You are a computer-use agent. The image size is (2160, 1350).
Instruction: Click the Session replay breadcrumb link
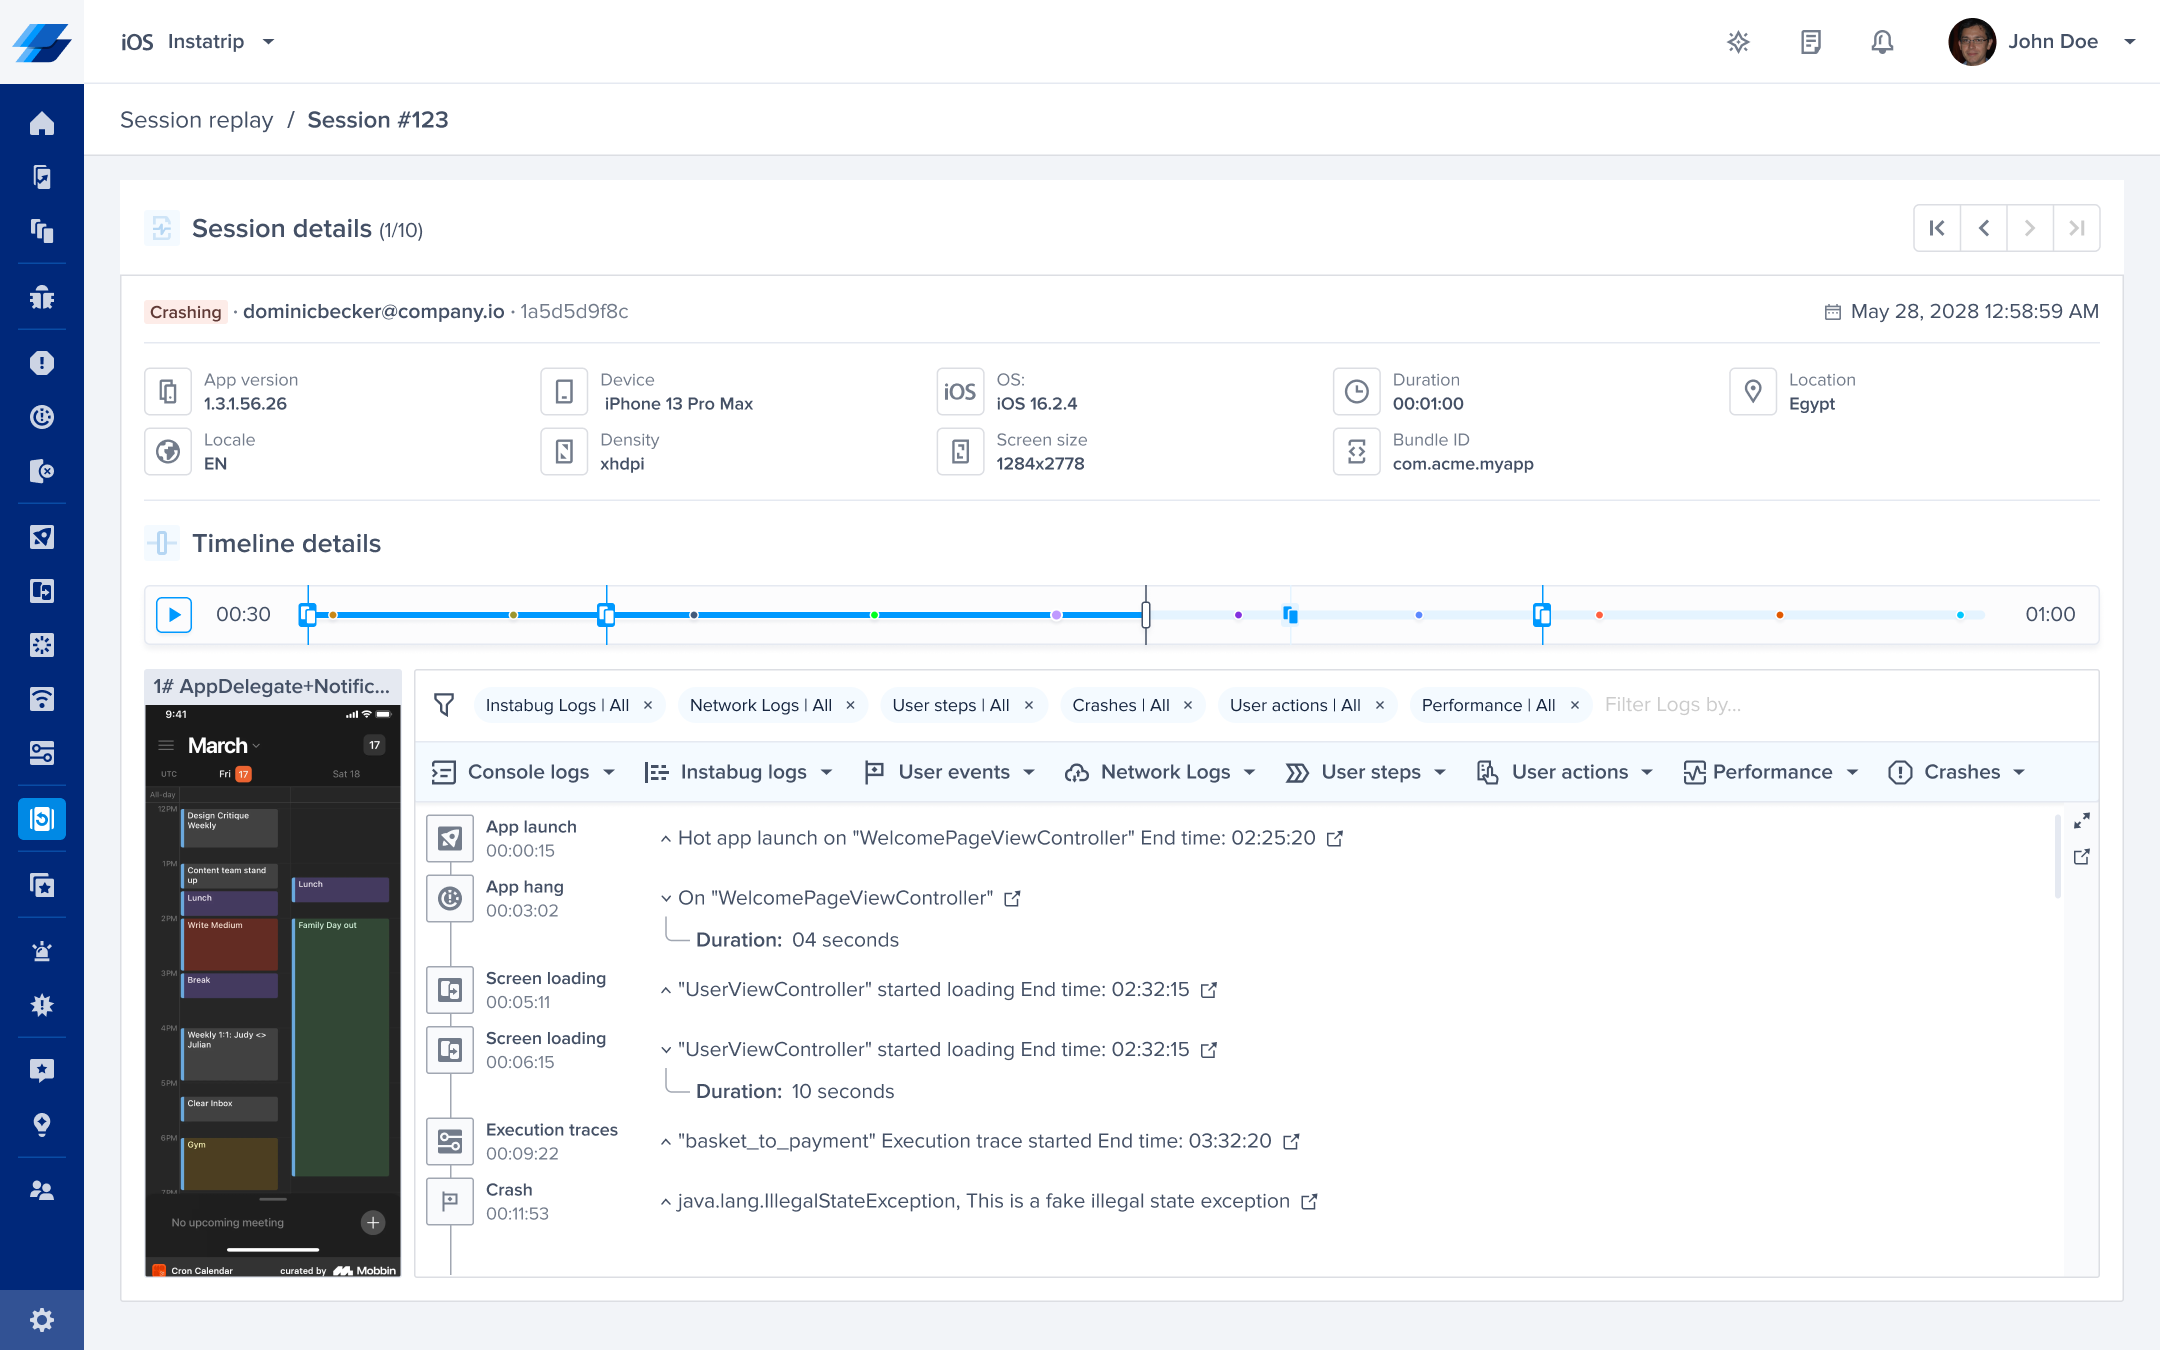tap(196, 120)
